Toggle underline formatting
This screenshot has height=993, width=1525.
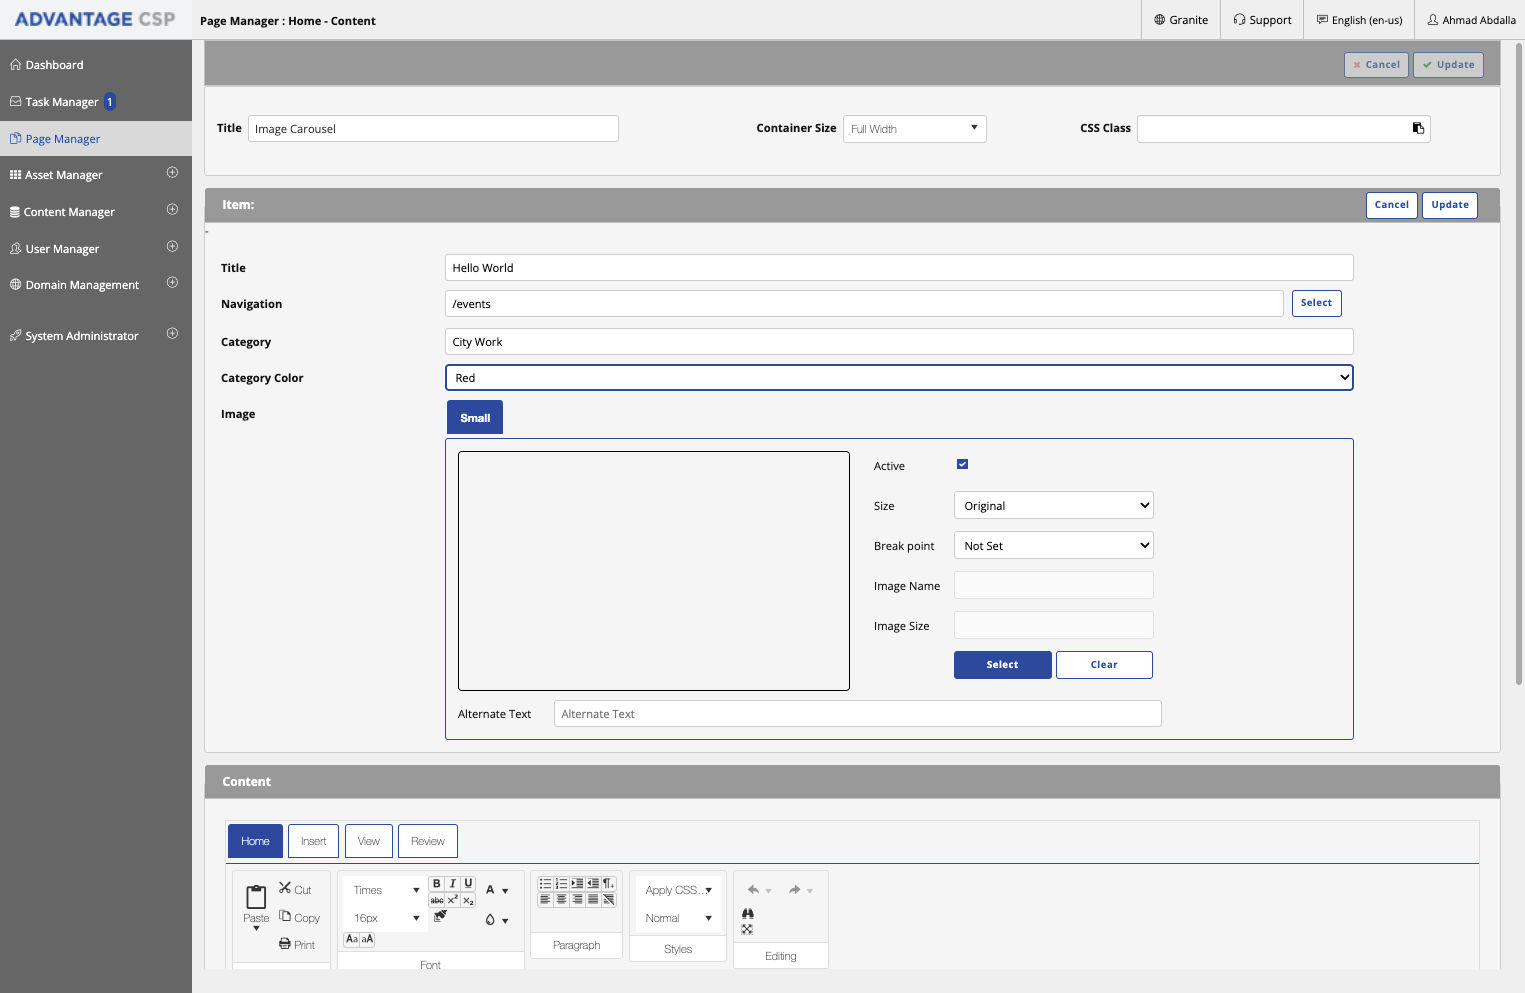[468, 884]
